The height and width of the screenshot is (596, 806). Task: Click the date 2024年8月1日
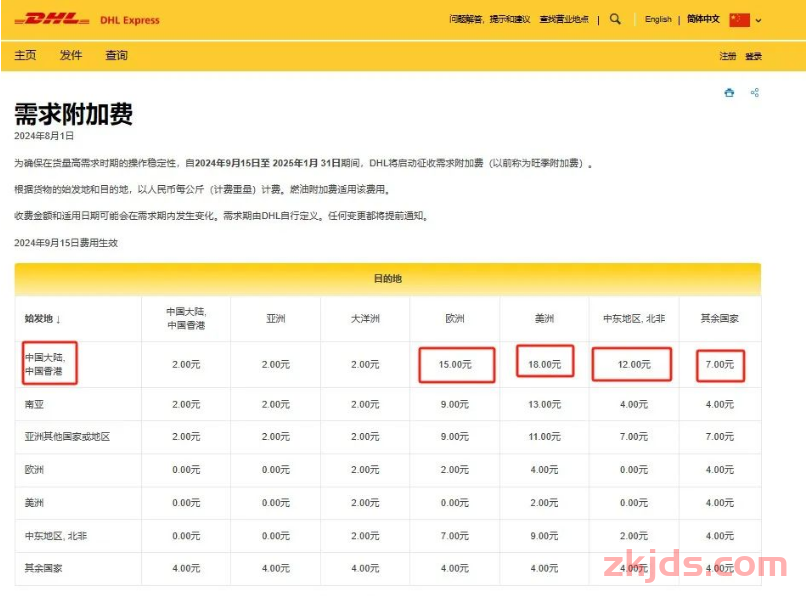point(44,136)
